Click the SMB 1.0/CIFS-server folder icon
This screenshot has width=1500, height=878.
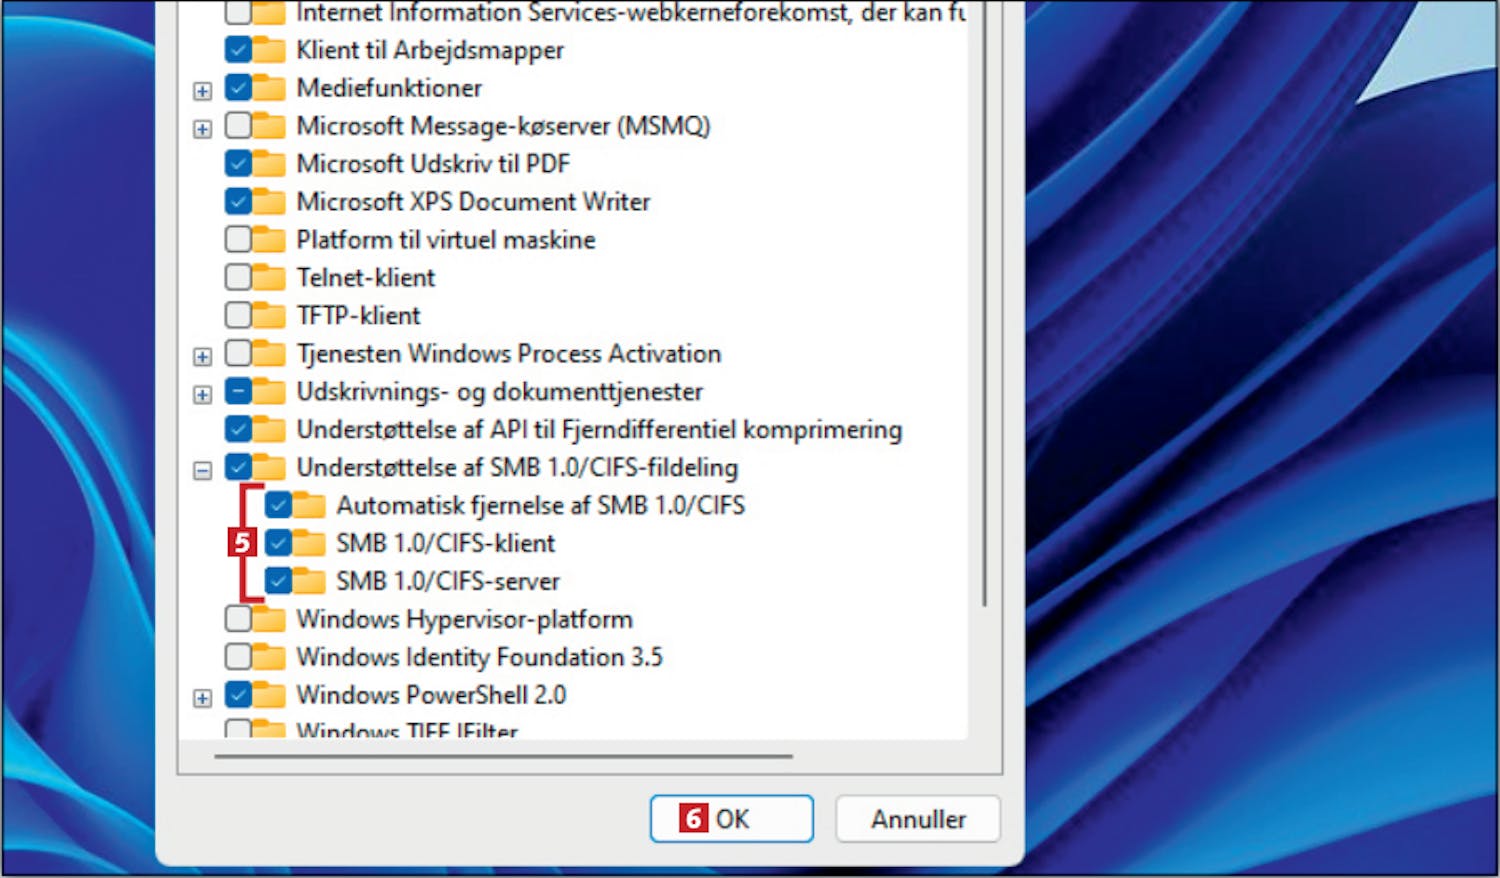309,581
